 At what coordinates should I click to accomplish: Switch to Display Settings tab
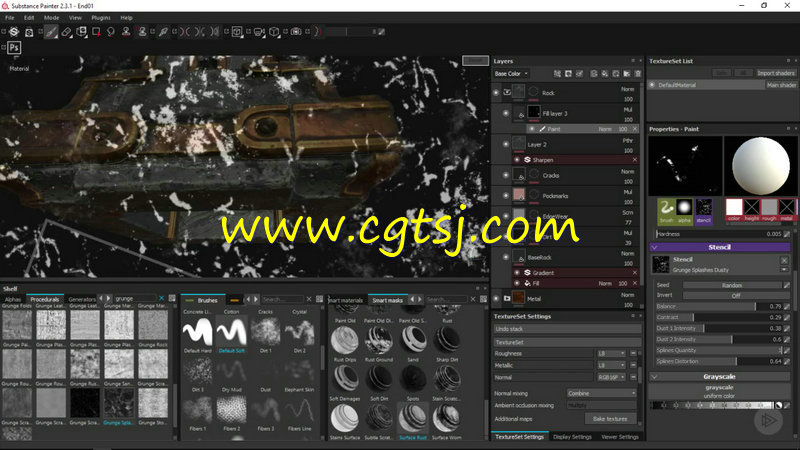click(x=572, y=437)
